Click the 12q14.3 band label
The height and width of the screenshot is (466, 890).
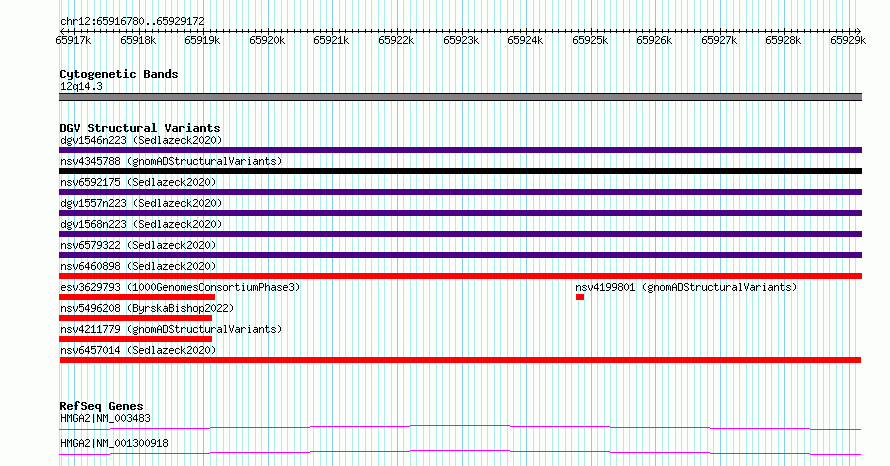click(81, 86)
